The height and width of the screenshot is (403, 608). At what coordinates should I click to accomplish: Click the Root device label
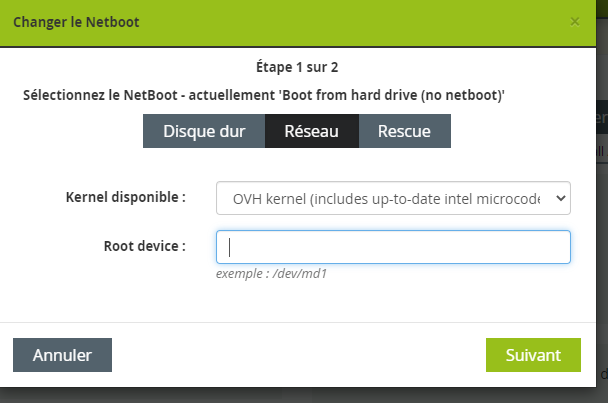pyautogui.click(x=145, y=246)
